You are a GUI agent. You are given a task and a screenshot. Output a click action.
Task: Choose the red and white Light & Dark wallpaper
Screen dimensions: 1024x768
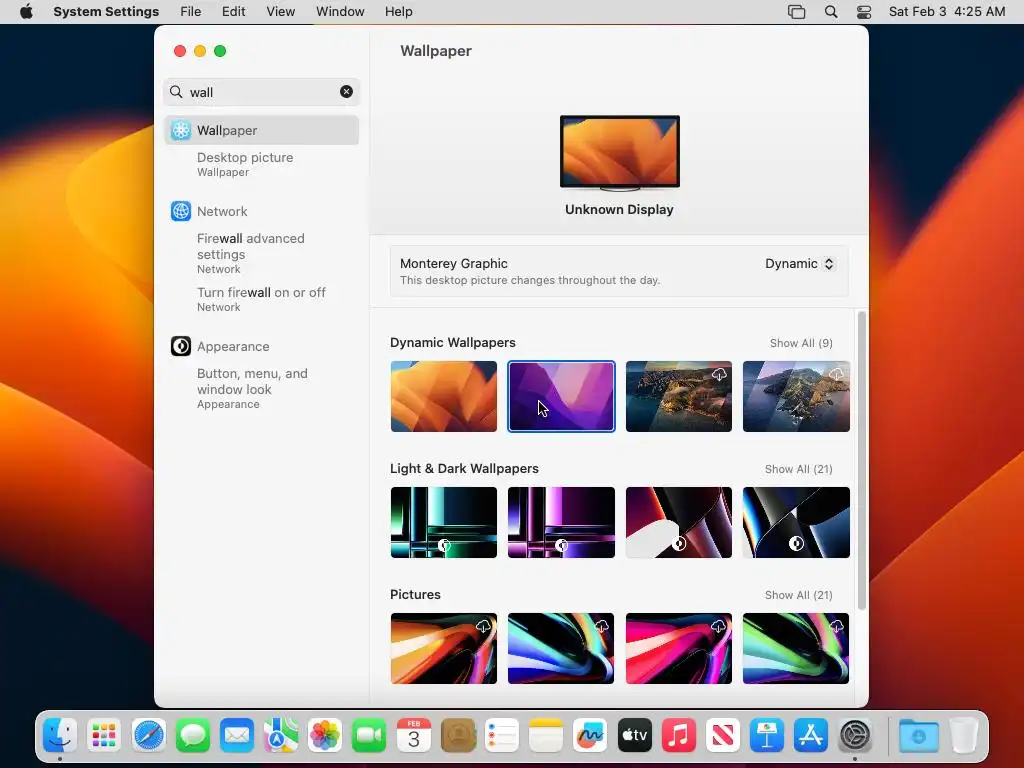click(x=679, y=522)
